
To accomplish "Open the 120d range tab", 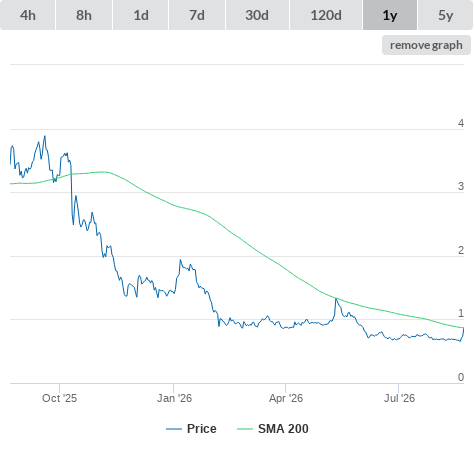I will 326,15.
